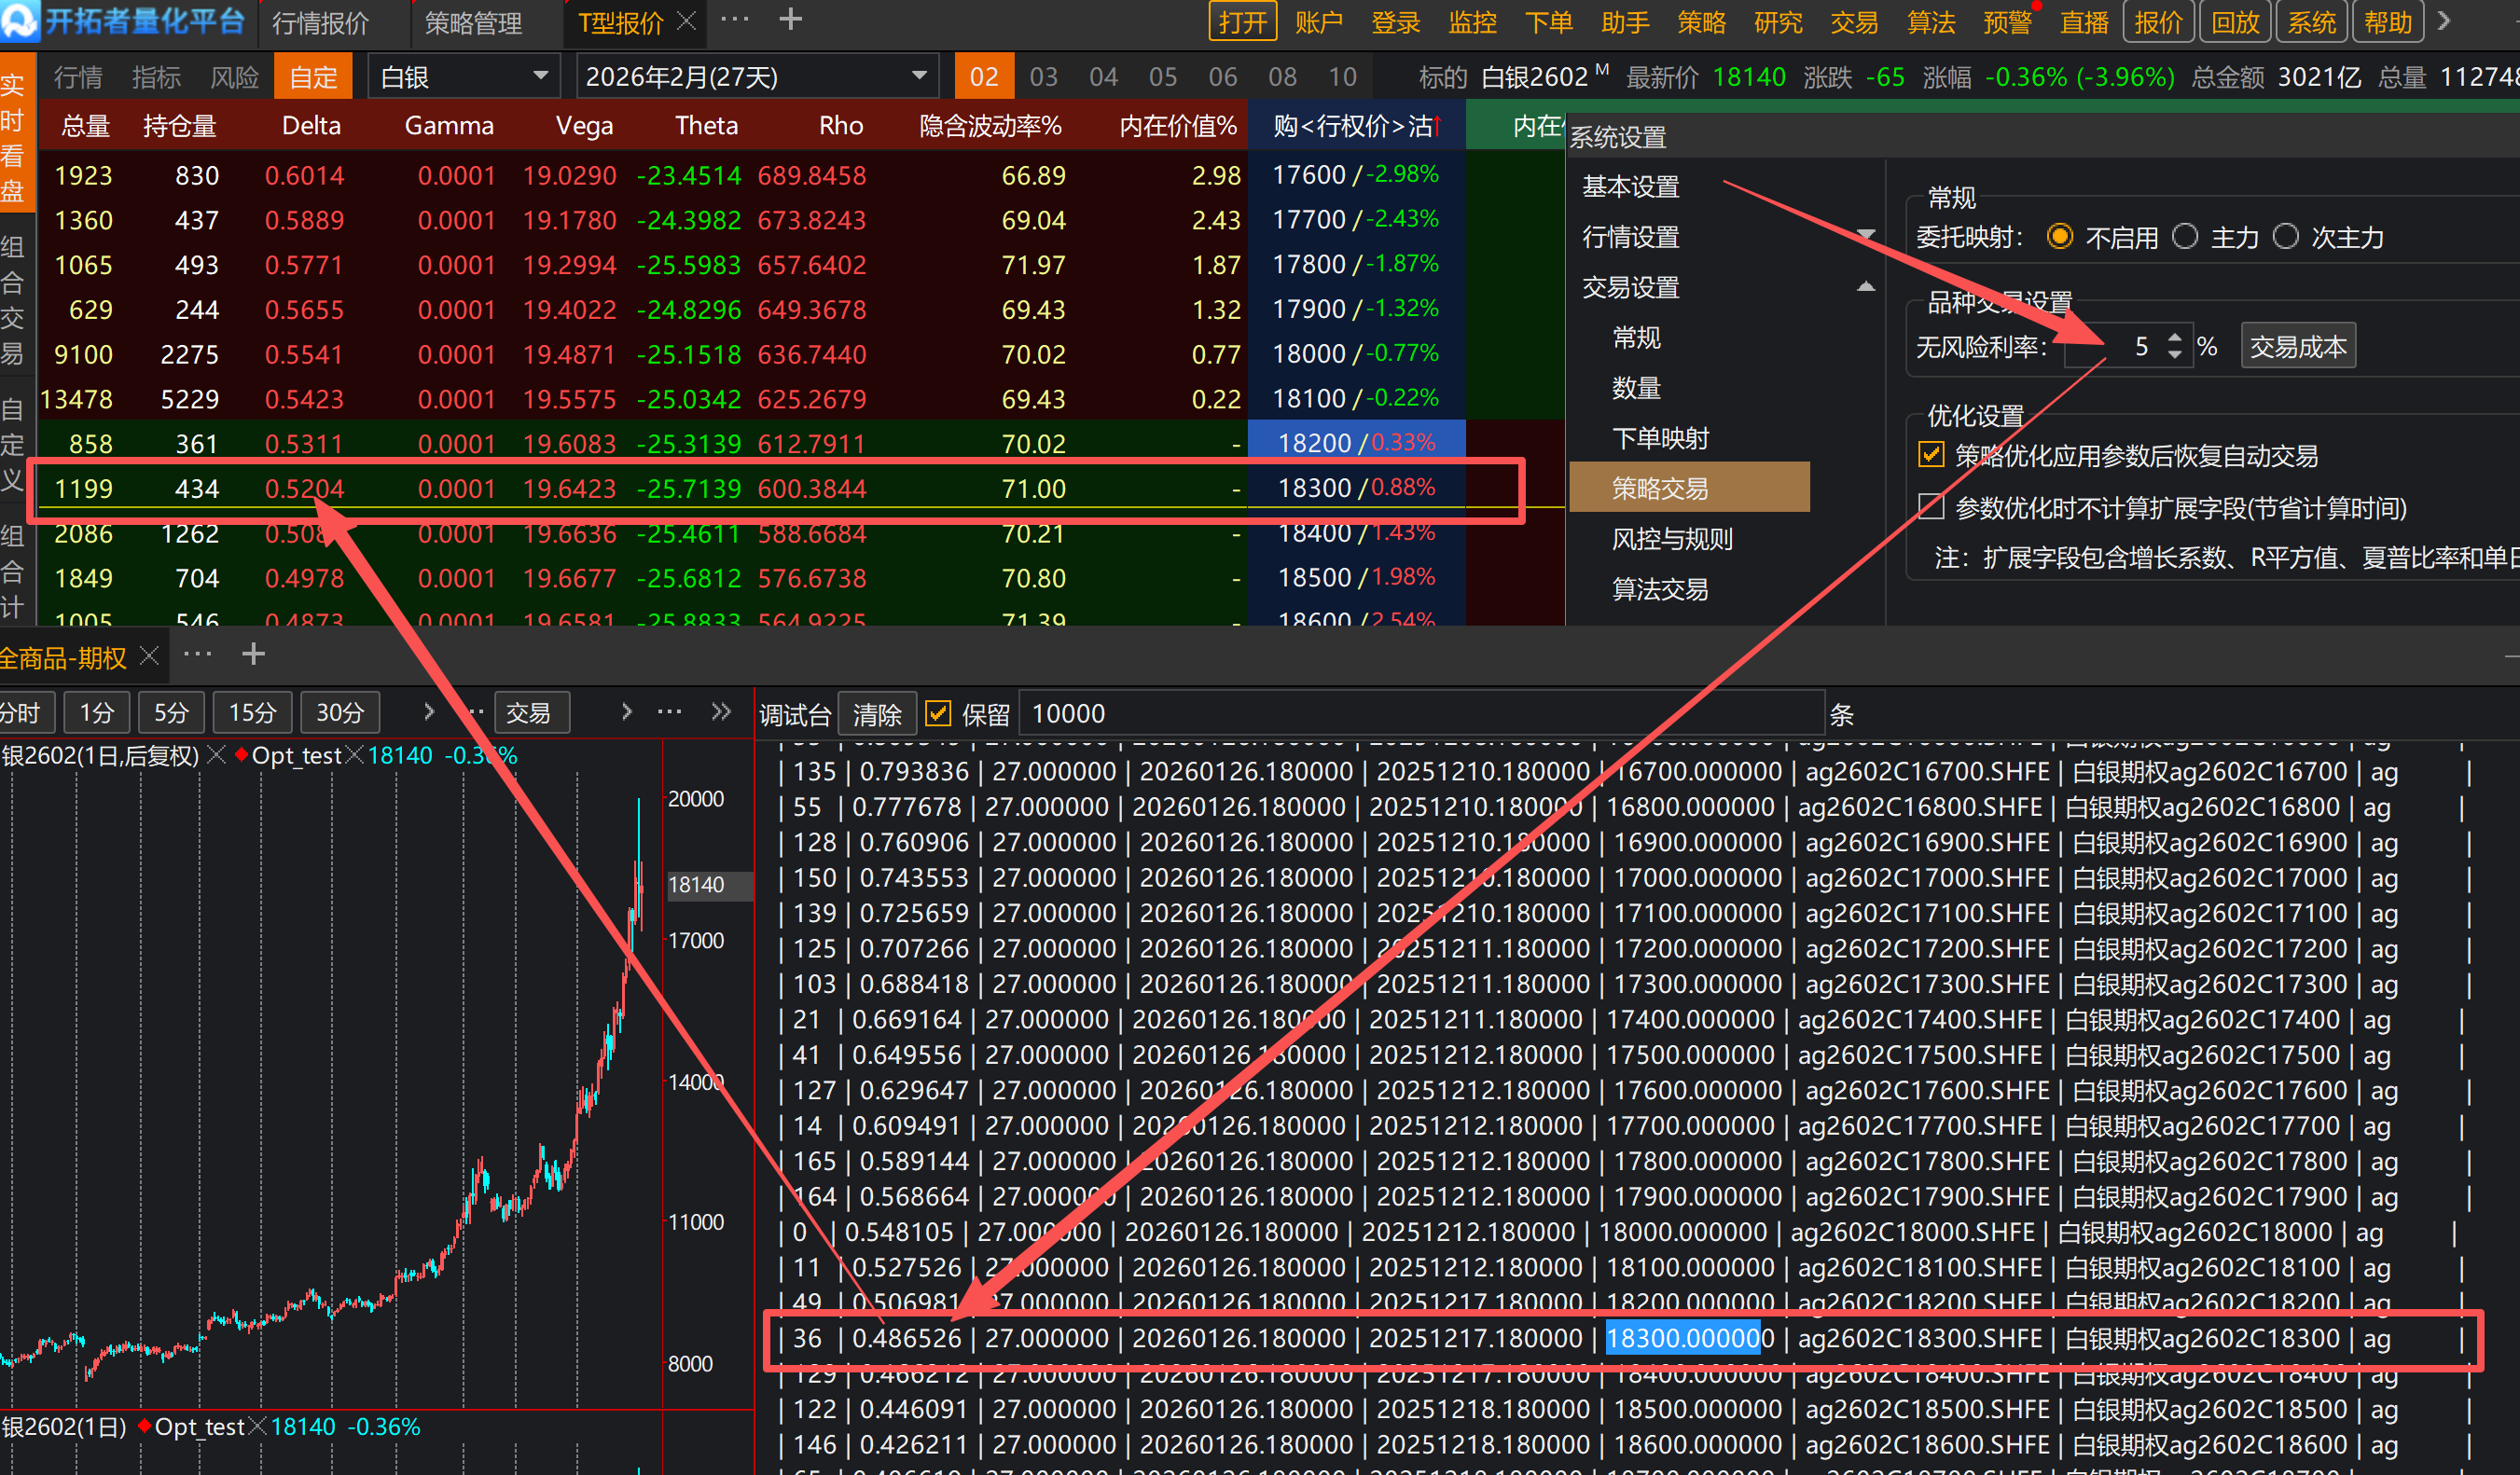Uncheck 策略优化应用参数后恢复自动交易 checkbox

click(x=1932, y=456)
